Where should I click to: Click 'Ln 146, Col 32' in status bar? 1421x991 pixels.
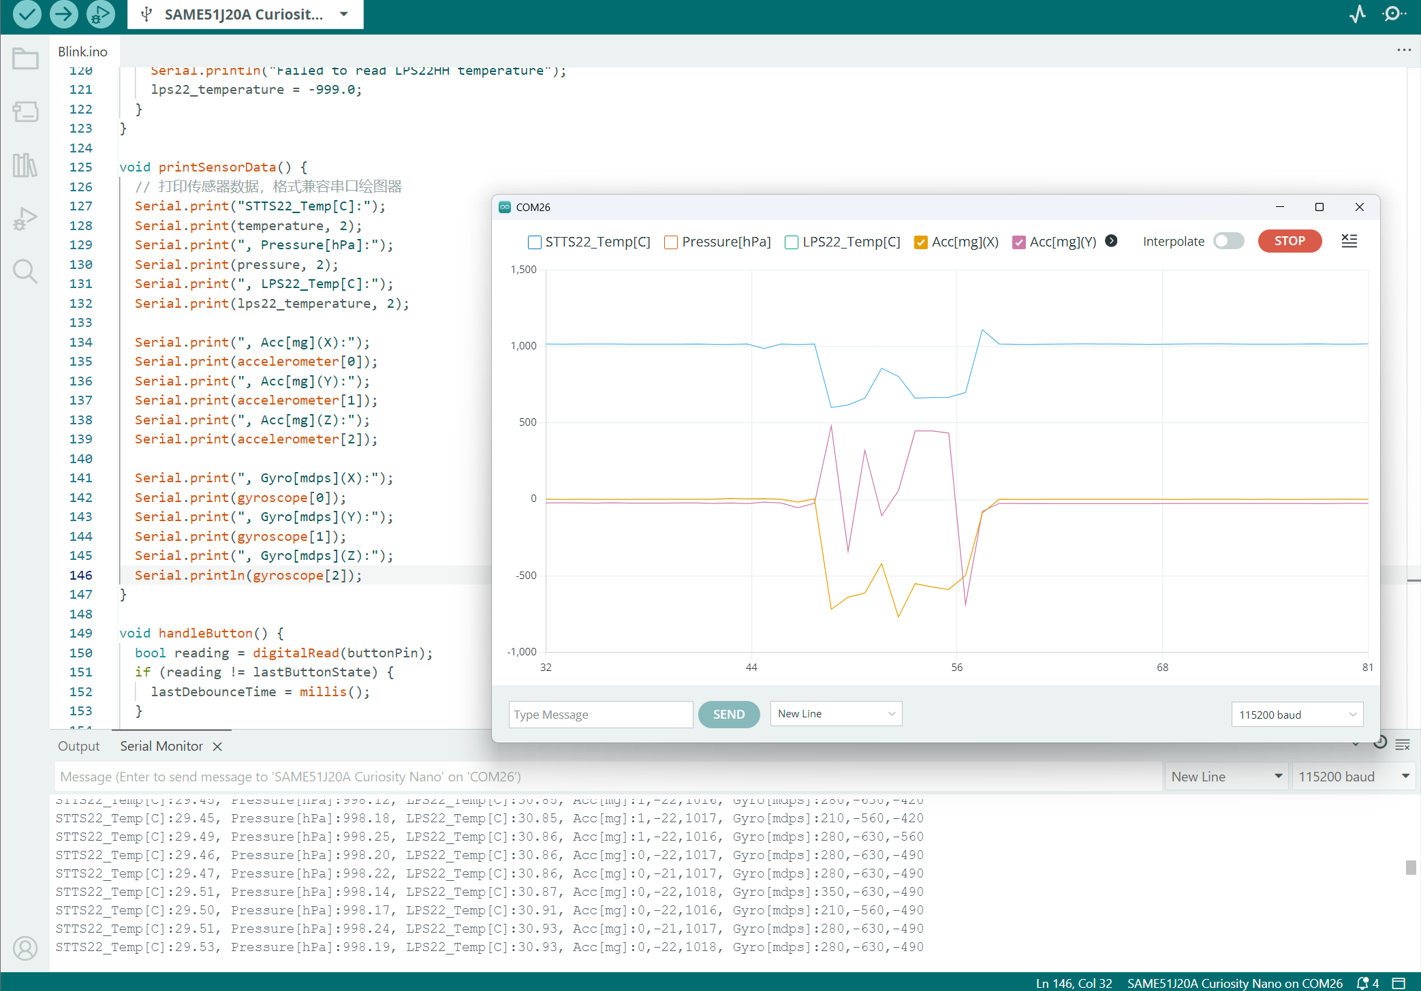click(x=1074, y=983)
